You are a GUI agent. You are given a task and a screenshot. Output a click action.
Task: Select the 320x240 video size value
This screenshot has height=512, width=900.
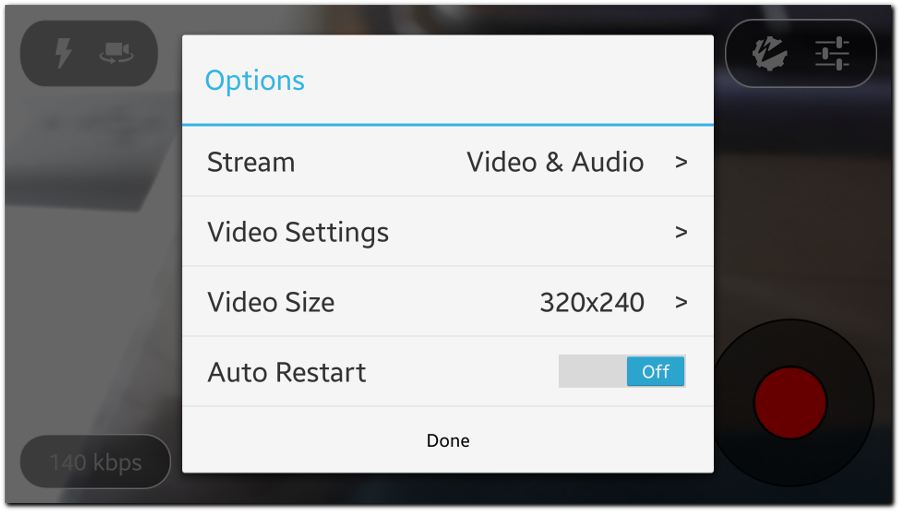592,302
